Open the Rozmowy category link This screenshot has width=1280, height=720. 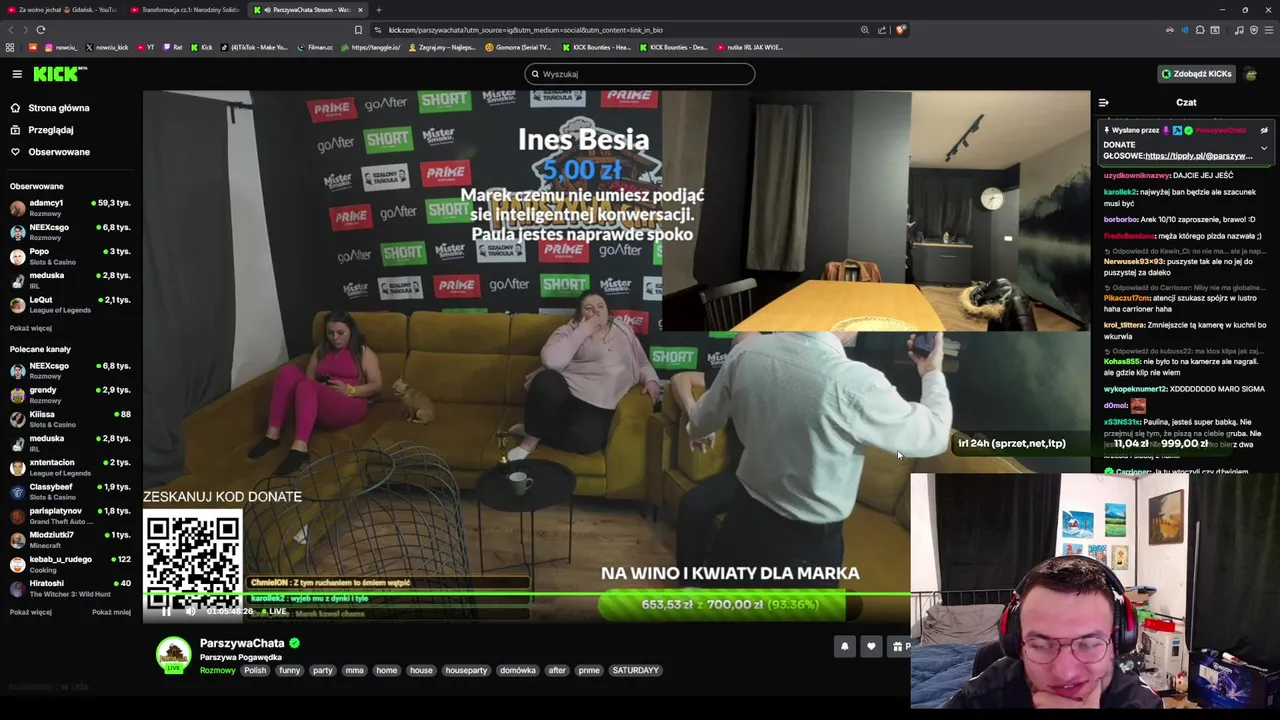point(217,670)
